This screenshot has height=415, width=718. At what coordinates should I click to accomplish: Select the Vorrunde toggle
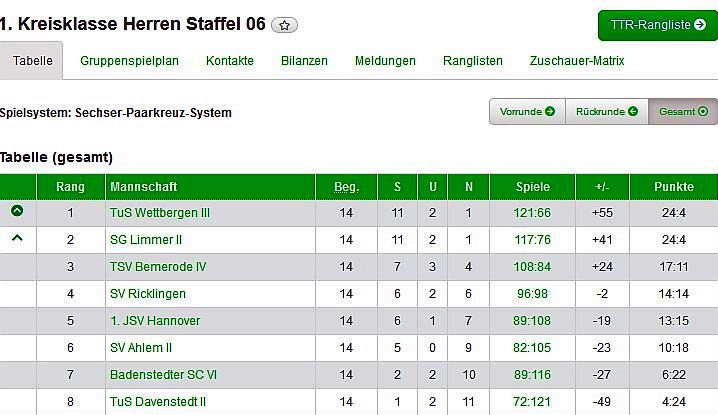[527, 112]
